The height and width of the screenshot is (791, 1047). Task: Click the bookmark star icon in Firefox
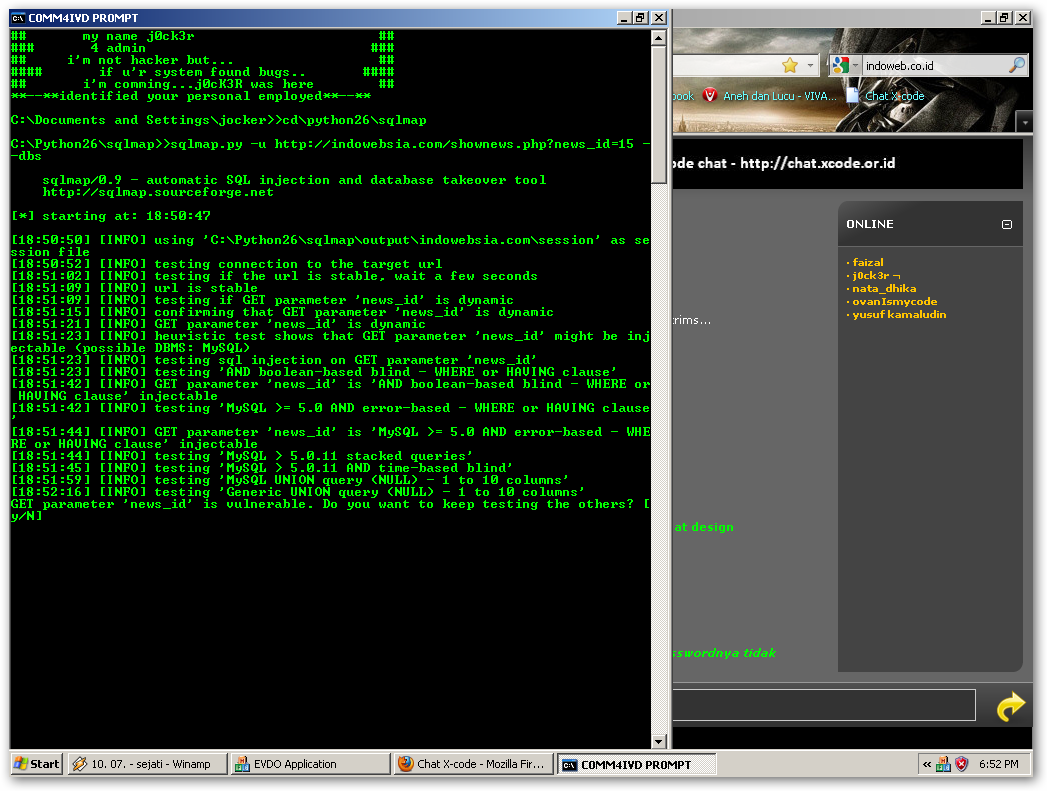pyautogui.click(x=790, y=65)
